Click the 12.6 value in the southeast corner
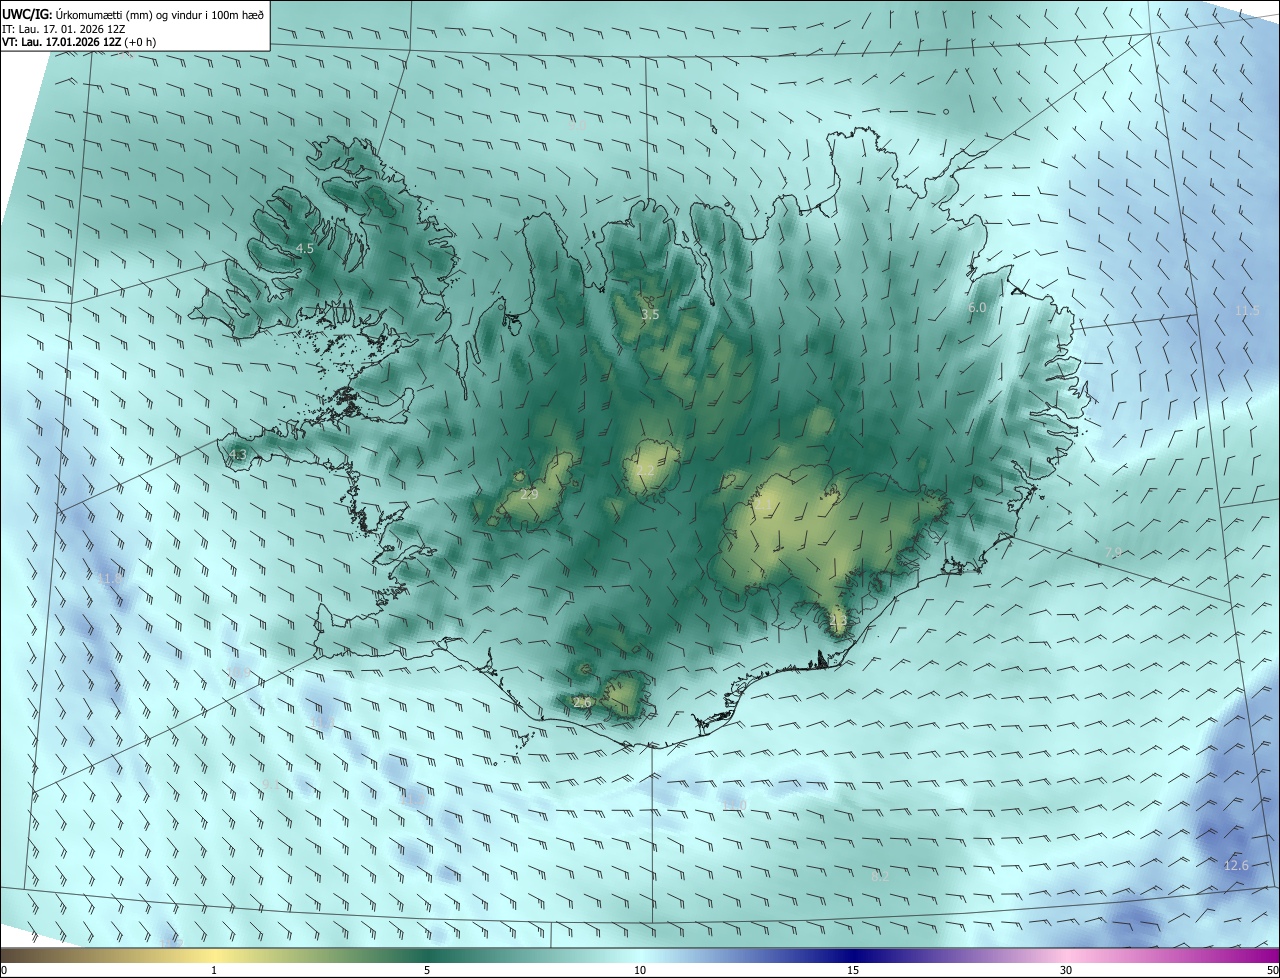The width and height of the screenshot is (1280, 978). coord(1237,865)
